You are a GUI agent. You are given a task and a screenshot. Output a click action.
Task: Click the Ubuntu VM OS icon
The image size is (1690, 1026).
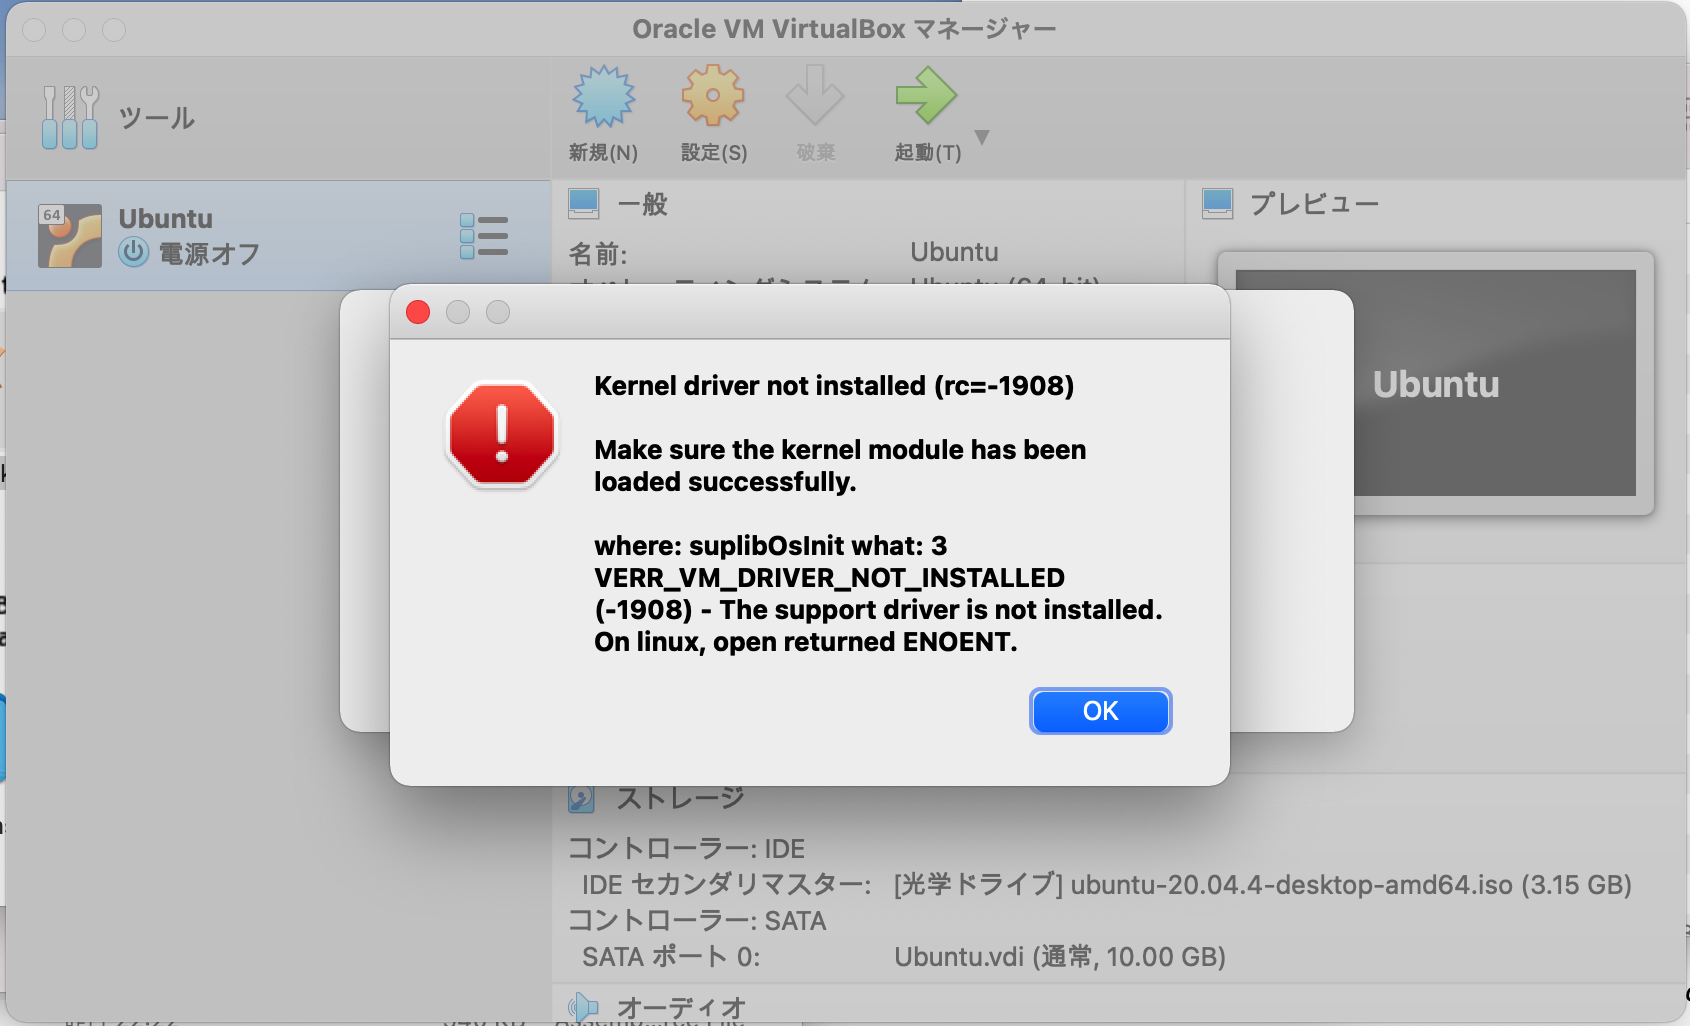click(x=70, y=236)
